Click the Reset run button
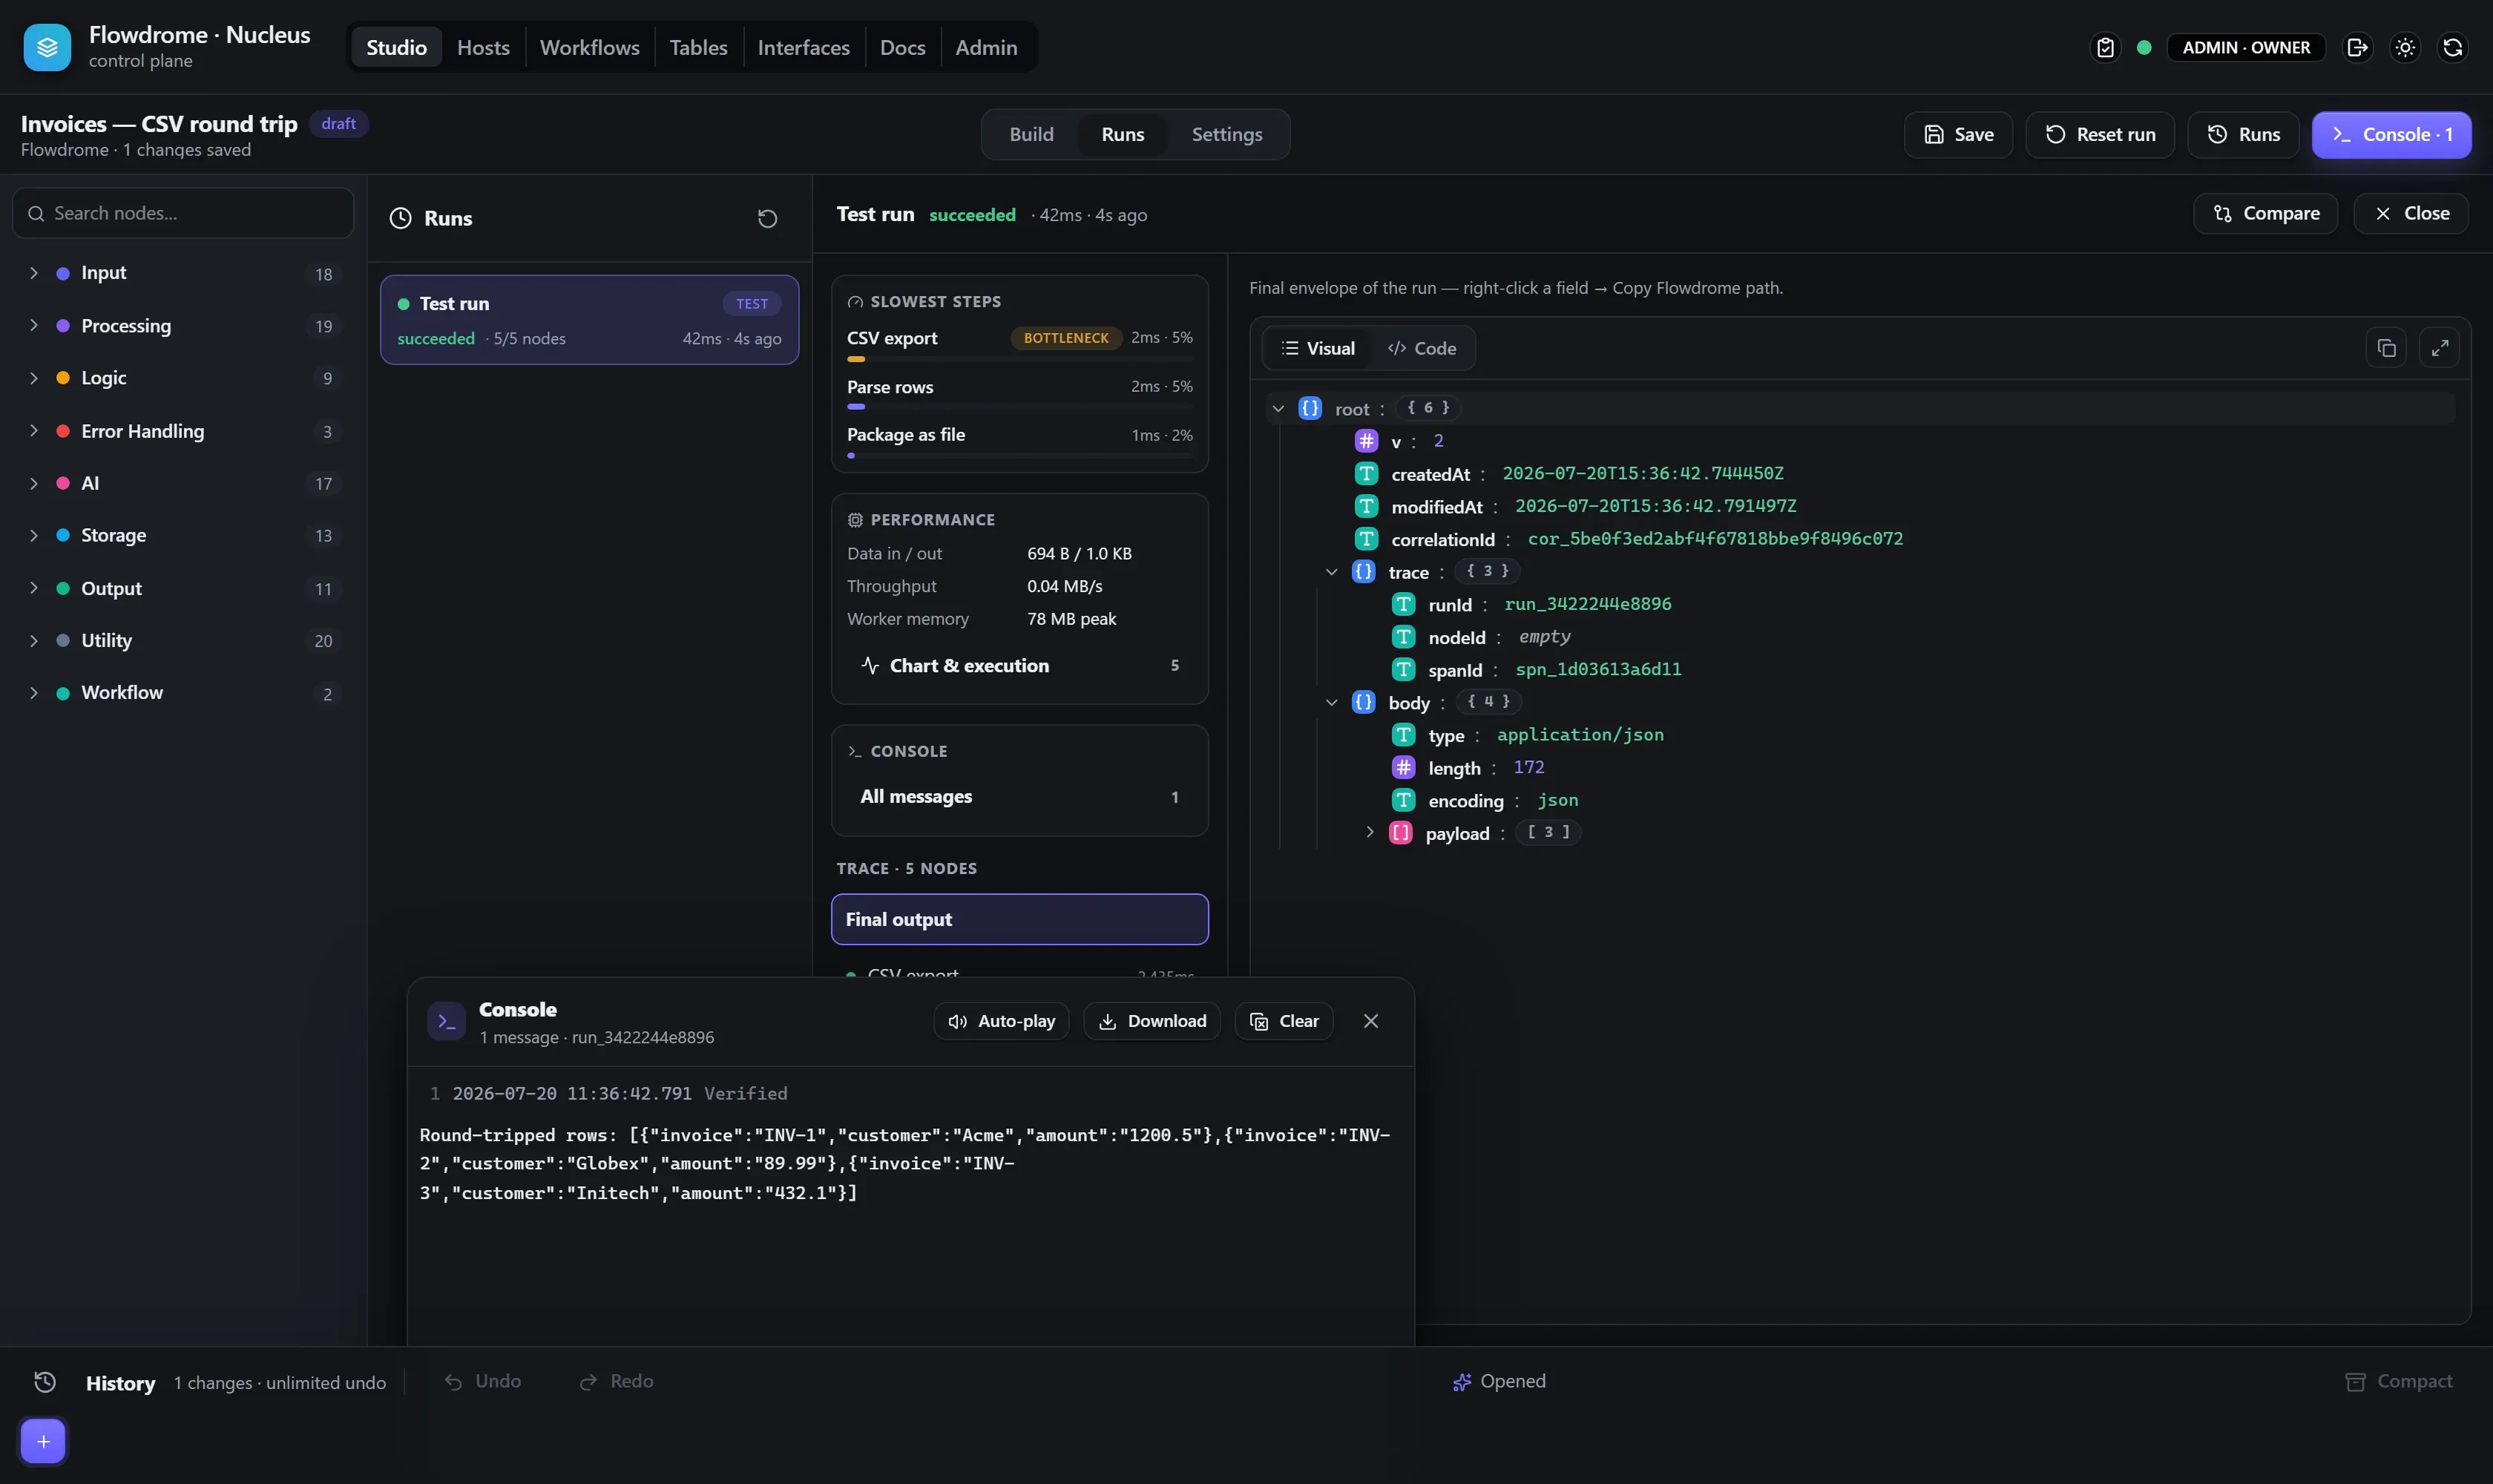Image resolution: width=2493 pixels, height=1484 pixels. (2099, 134)
